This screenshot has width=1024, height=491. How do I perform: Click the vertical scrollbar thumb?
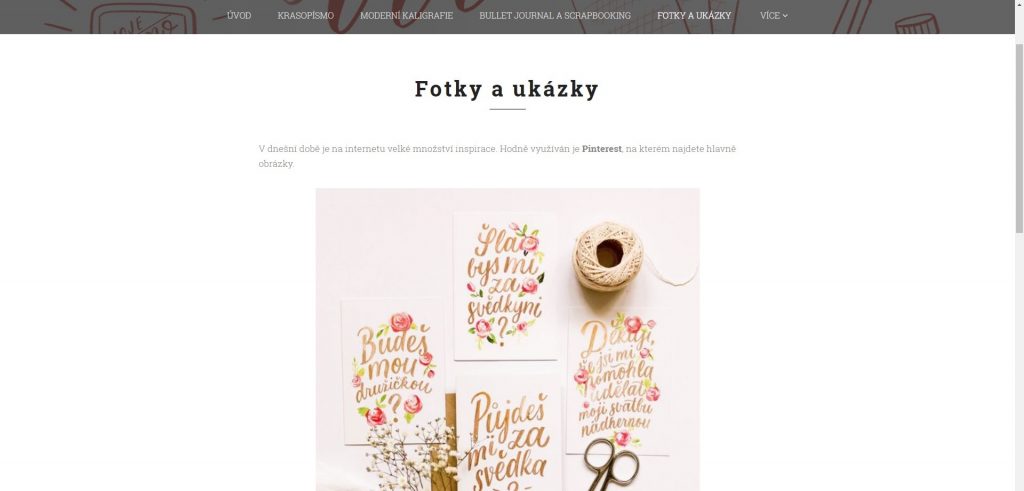(1019, 138)
